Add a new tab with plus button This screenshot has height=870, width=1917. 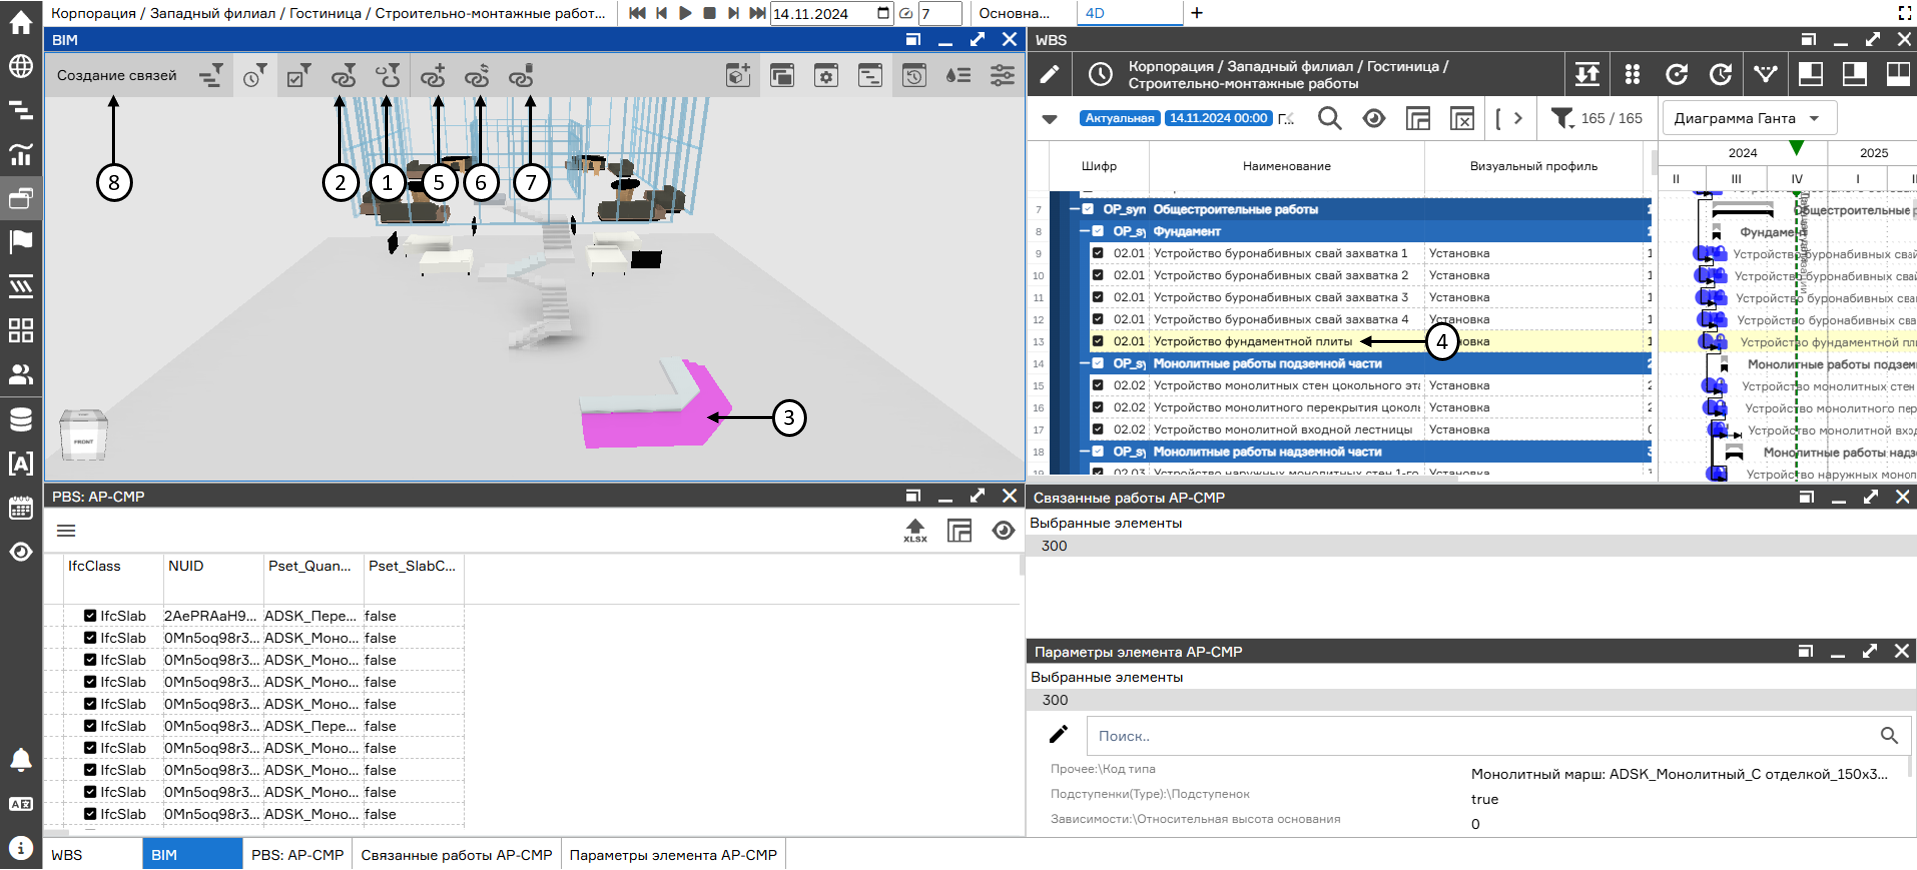1197,13
